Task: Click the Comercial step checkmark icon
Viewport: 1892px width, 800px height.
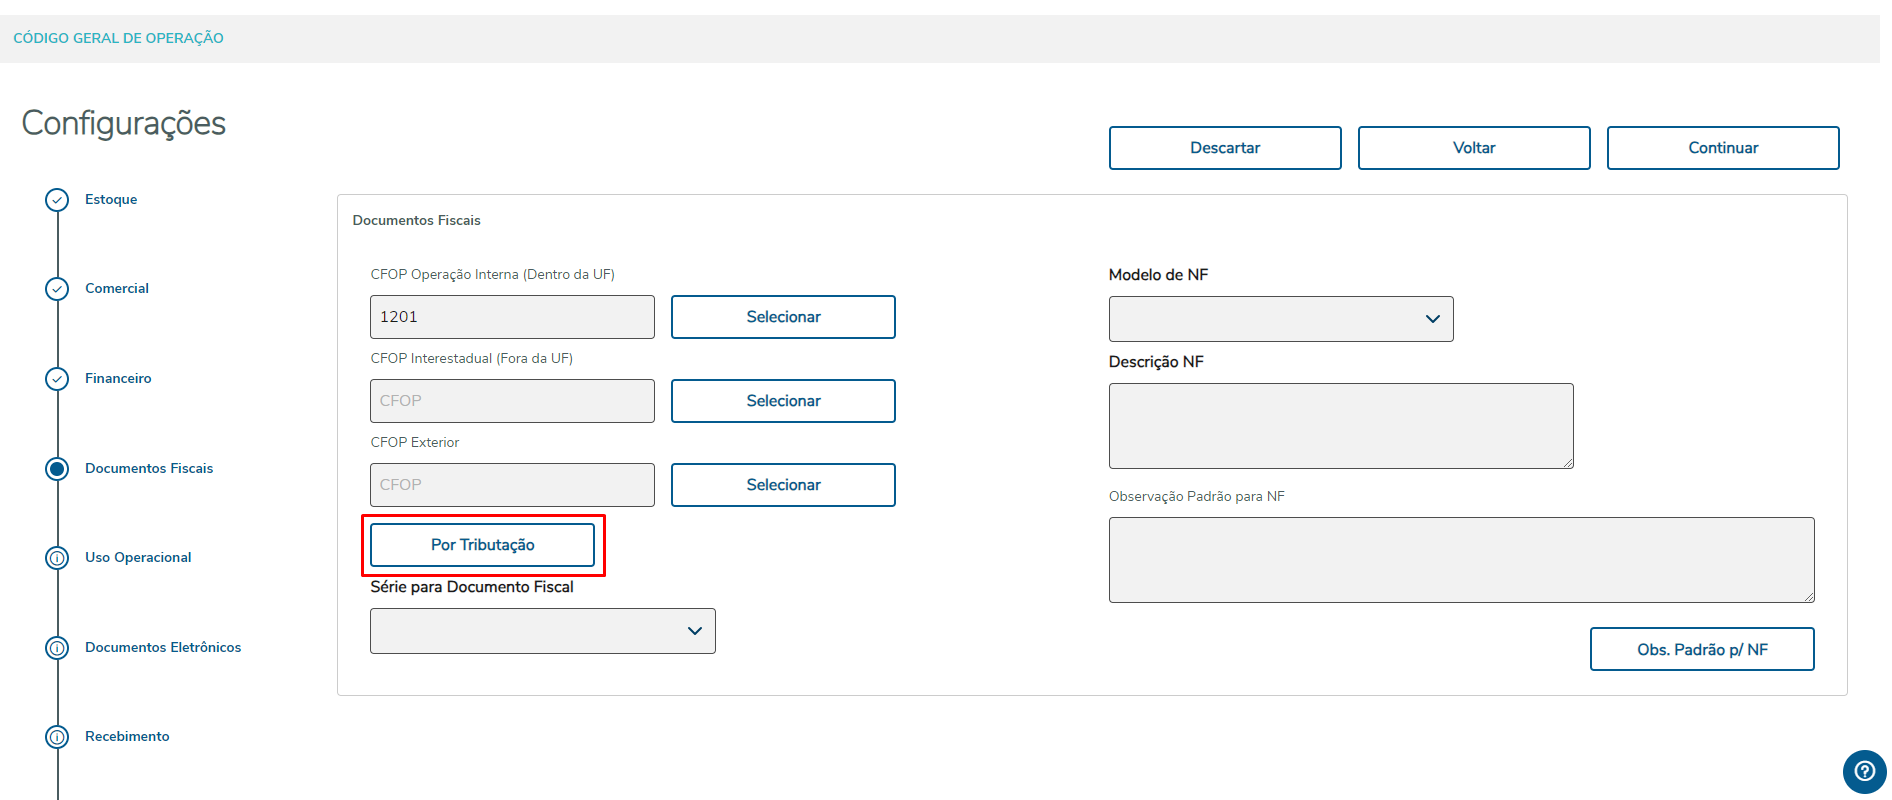Action: pos(57,289)
